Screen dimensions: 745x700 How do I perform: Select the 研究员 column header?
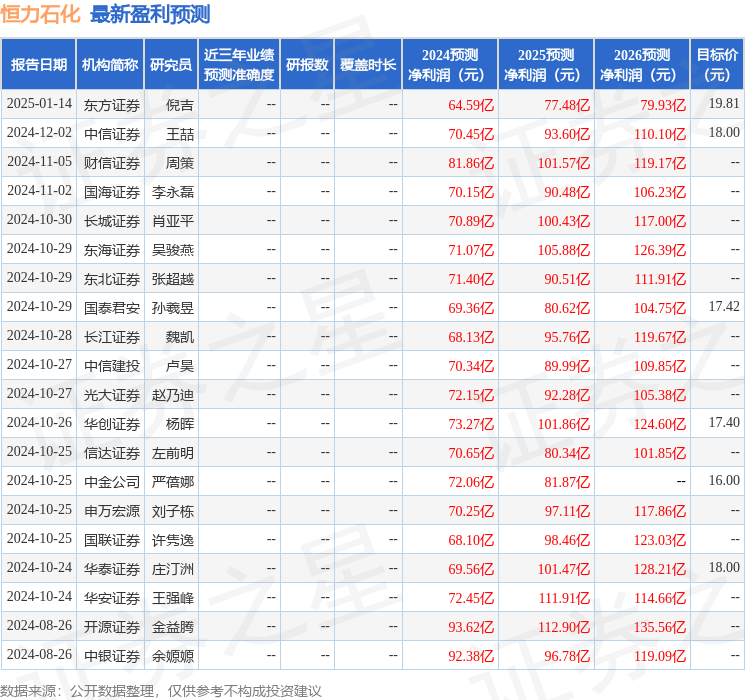[x=170, y=65]
